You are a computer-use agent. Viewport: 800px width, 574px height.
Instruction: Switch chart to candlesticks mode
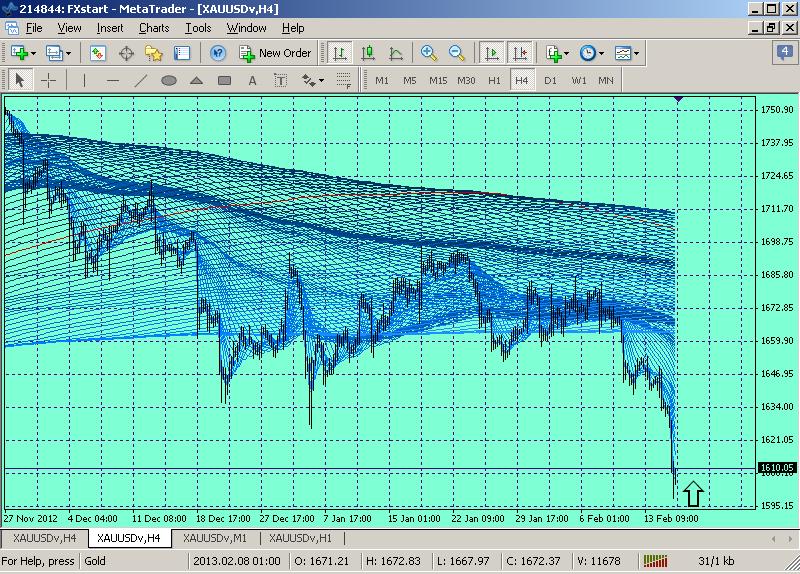tap(368, 53)
